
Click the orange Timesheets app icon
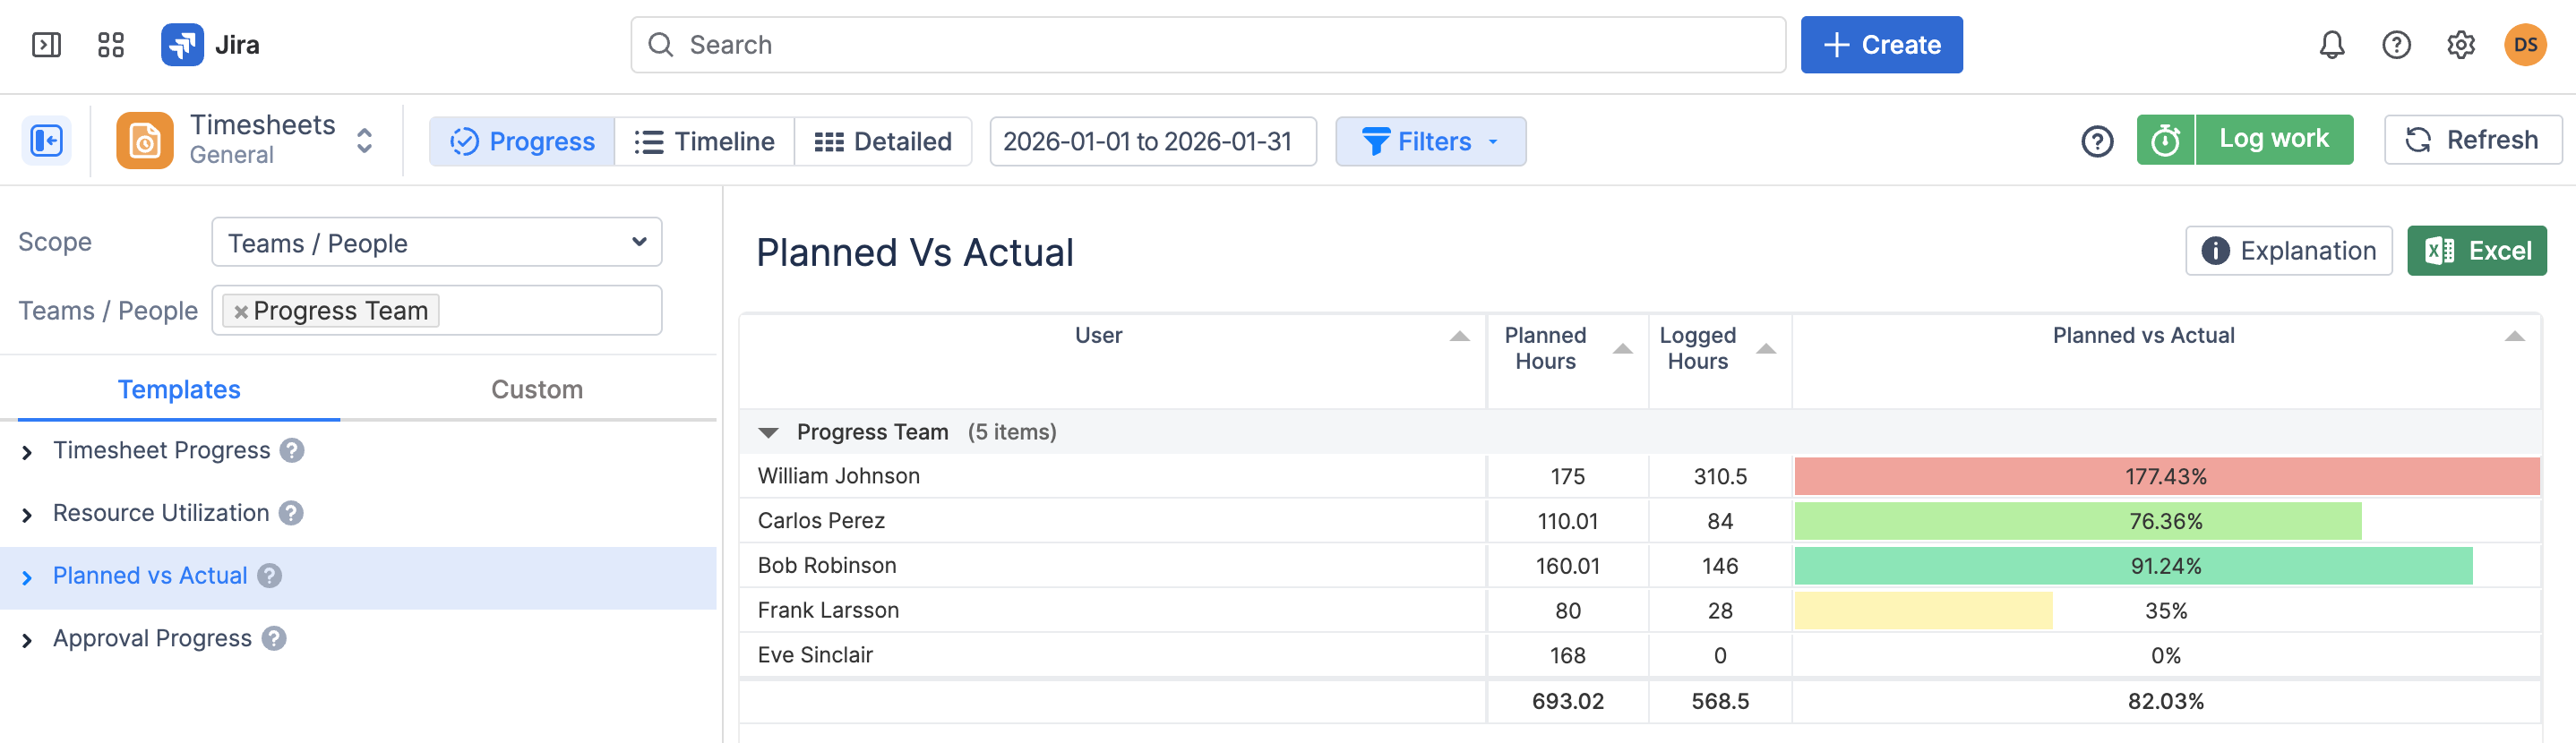click(x=145, y=141)
